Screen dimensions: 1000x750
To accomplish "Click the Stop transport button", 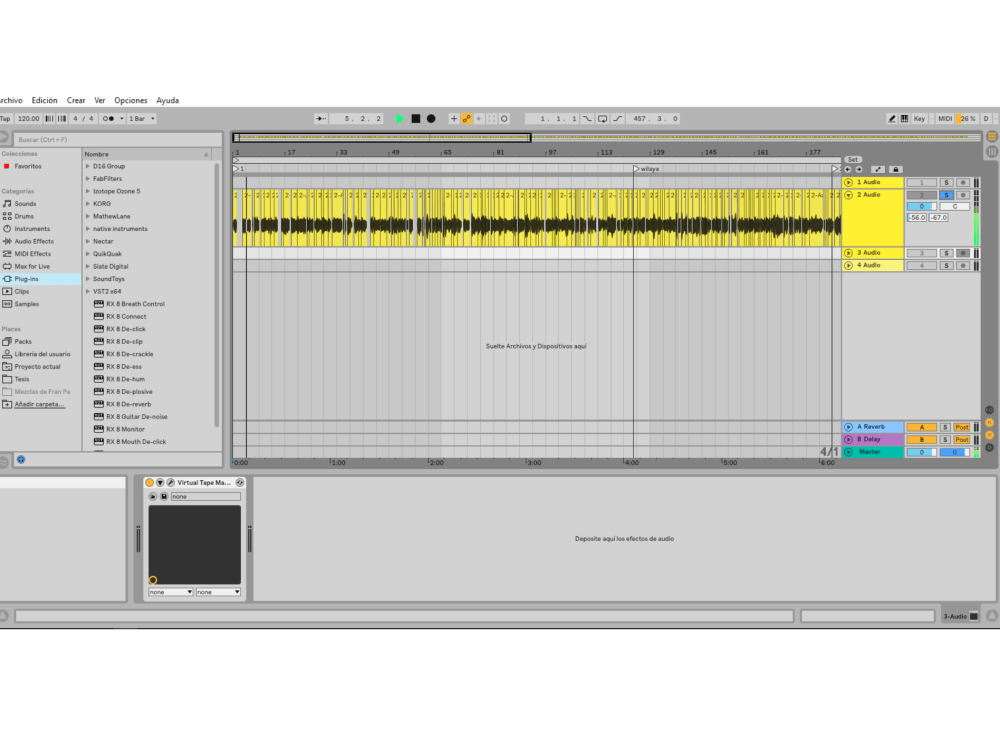I will point(416,119).
